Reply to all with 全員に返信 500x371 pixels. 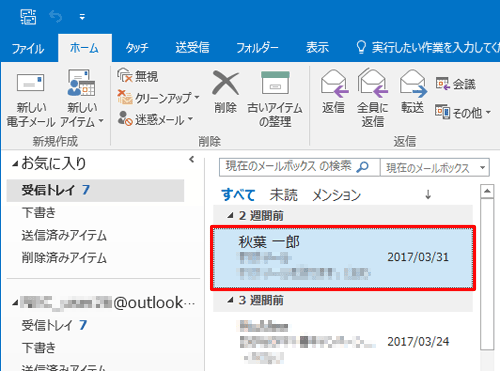[x=373, y=98]
